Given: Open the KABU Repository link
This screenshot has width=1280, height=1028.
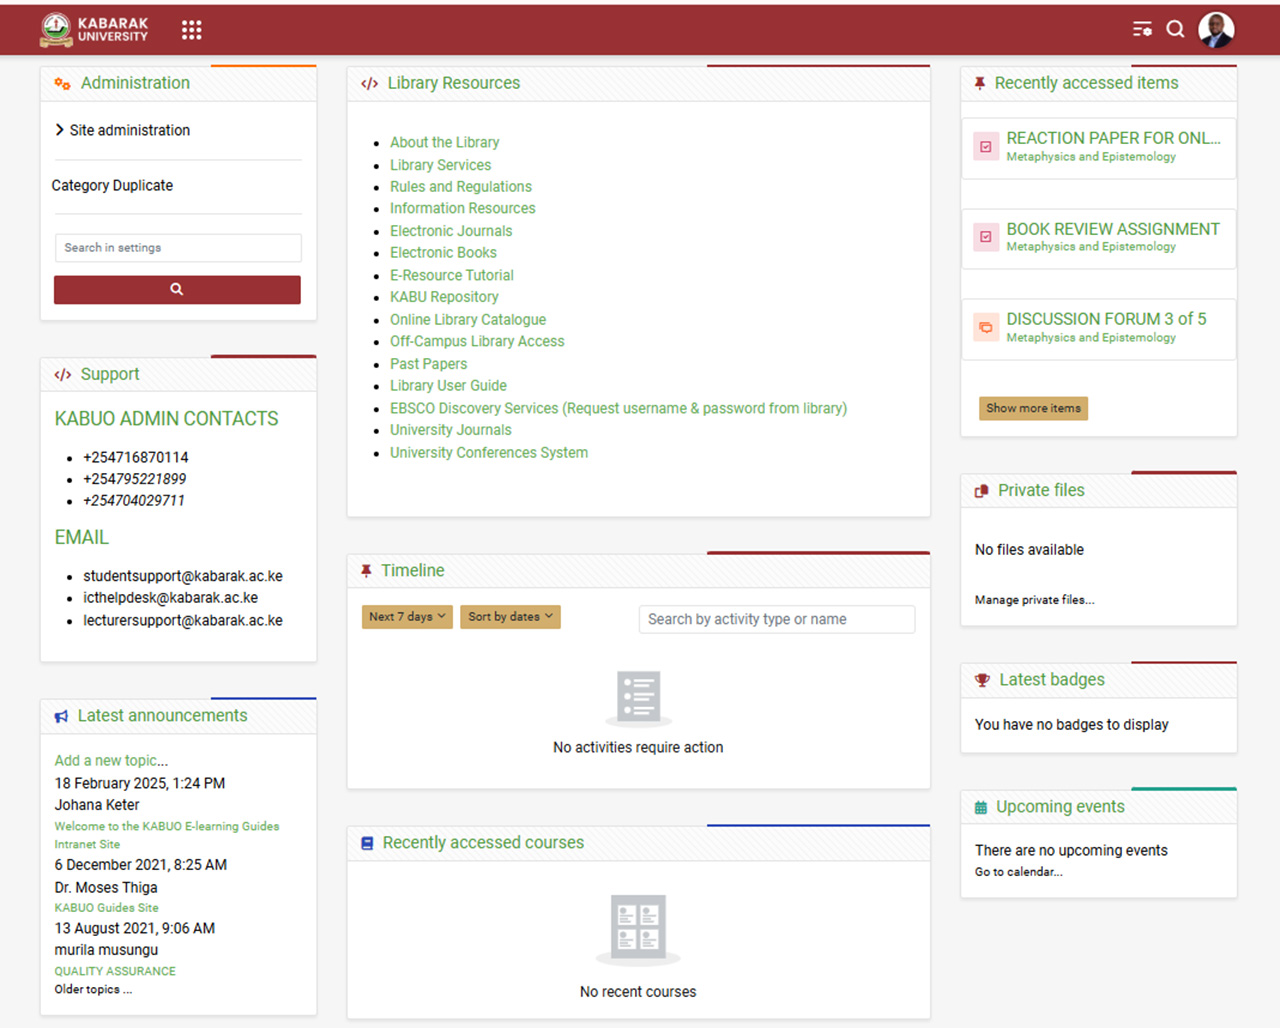Looking at the screenshot, I should tap(444, 297).
